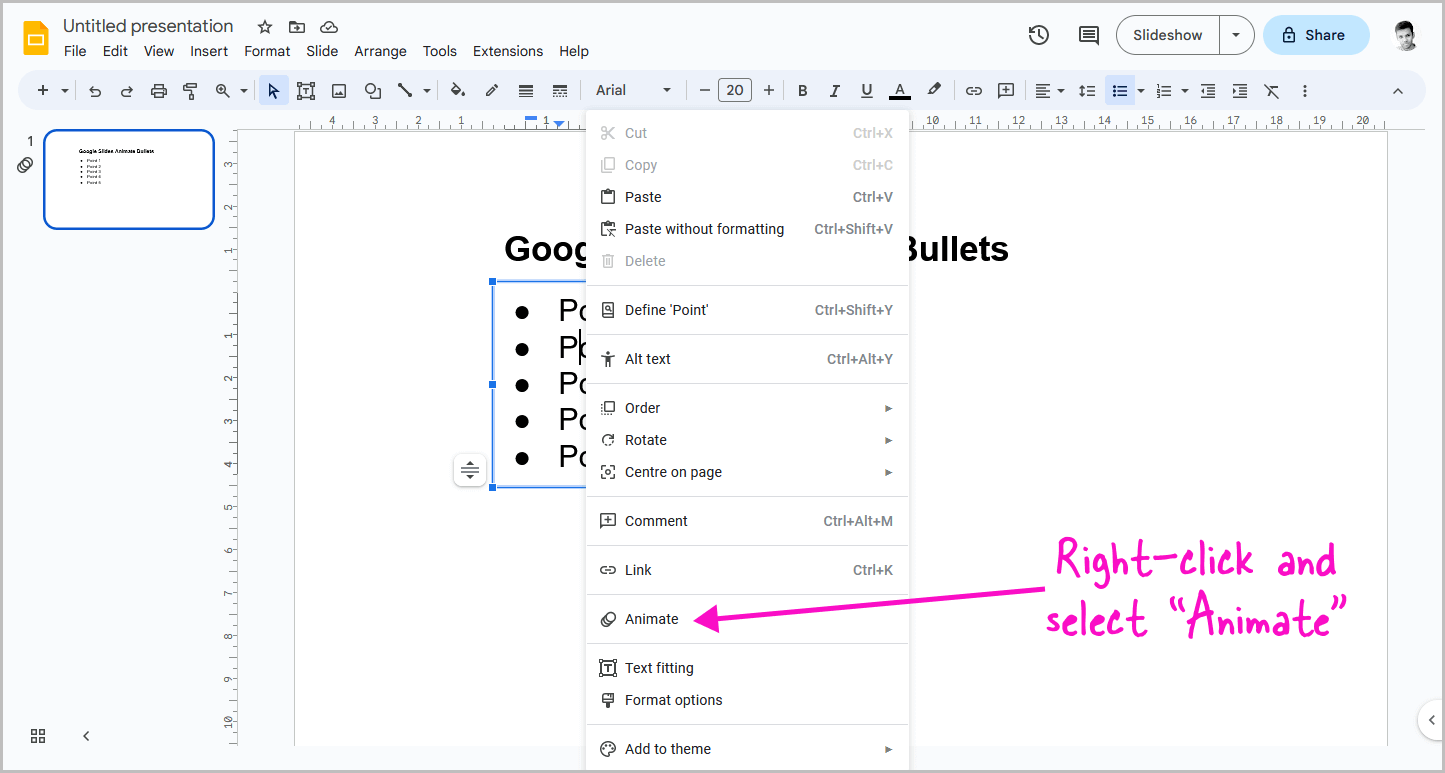Collapse the toolbar with the up chevron
1445x773 pixels.
click(x=1398, y=91)
